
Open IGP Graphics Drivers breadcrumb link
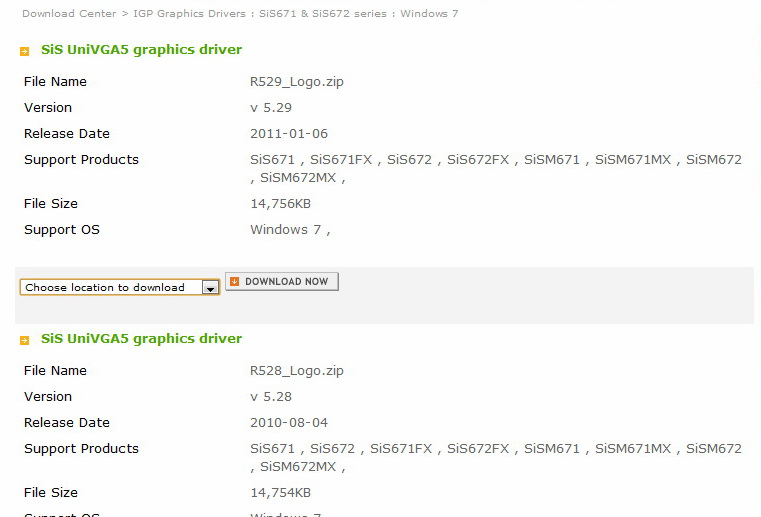(x=190, y=14)
